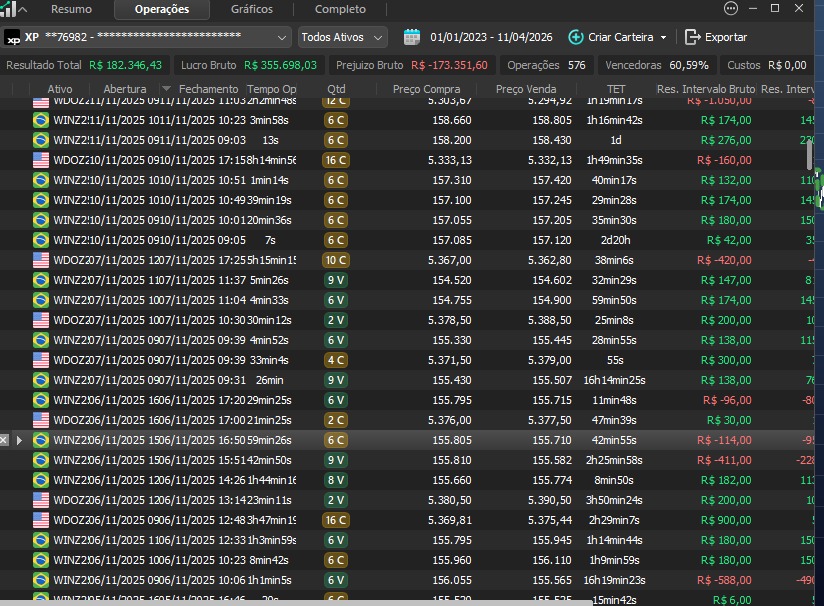
Task: Click the Exportar arrow icon
Action: (692, 37)
